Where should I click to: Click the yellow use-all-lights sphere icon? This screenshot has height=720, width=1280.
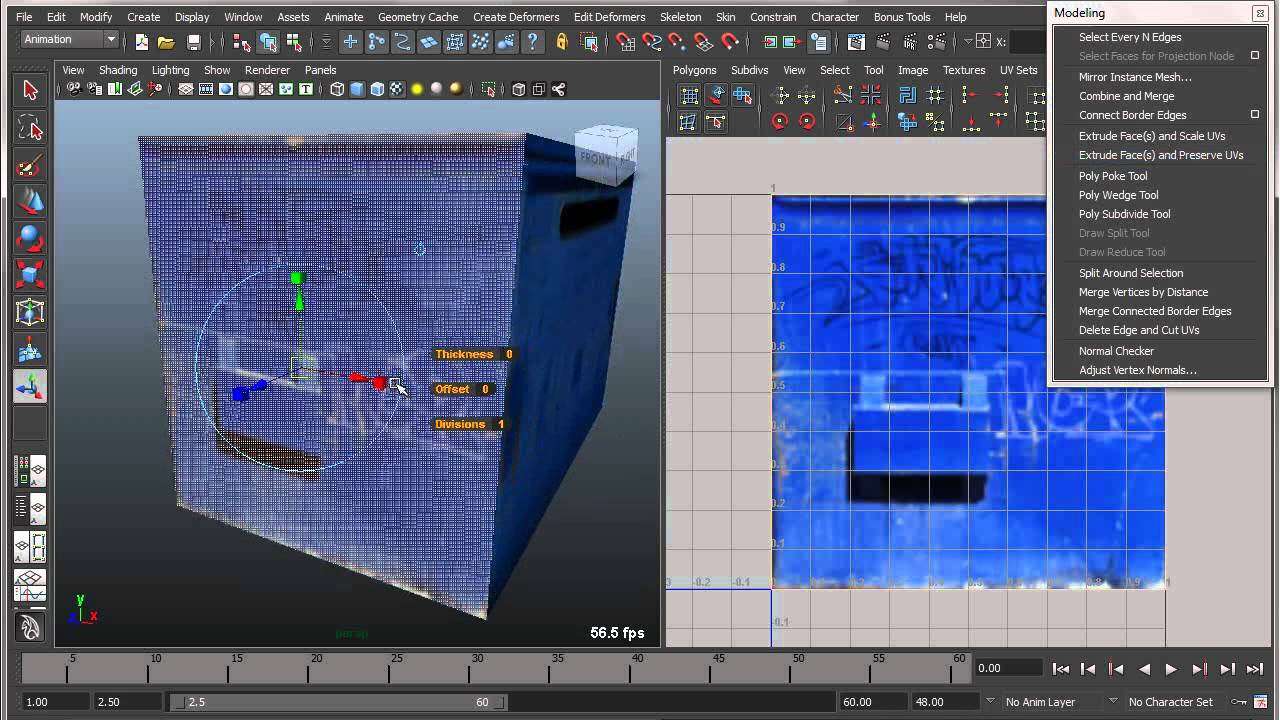[417, 89]
